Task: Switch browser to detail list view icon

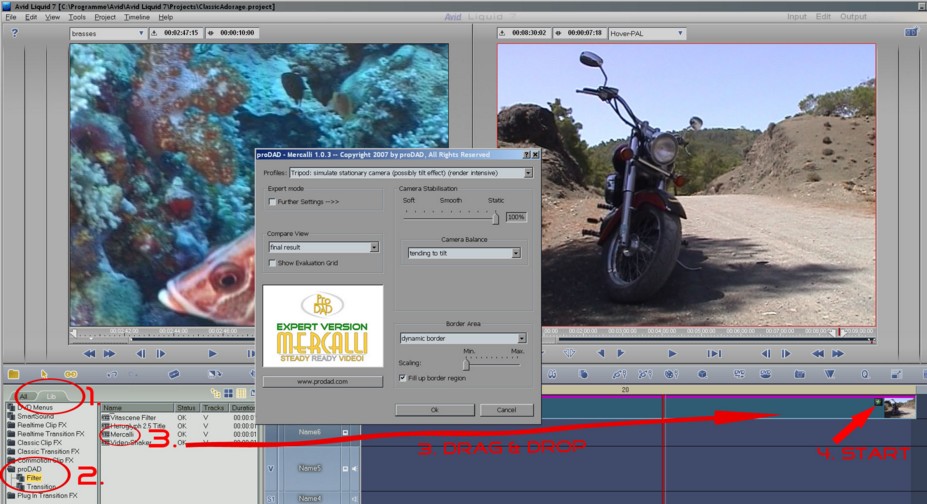Action: coord(241,394)
